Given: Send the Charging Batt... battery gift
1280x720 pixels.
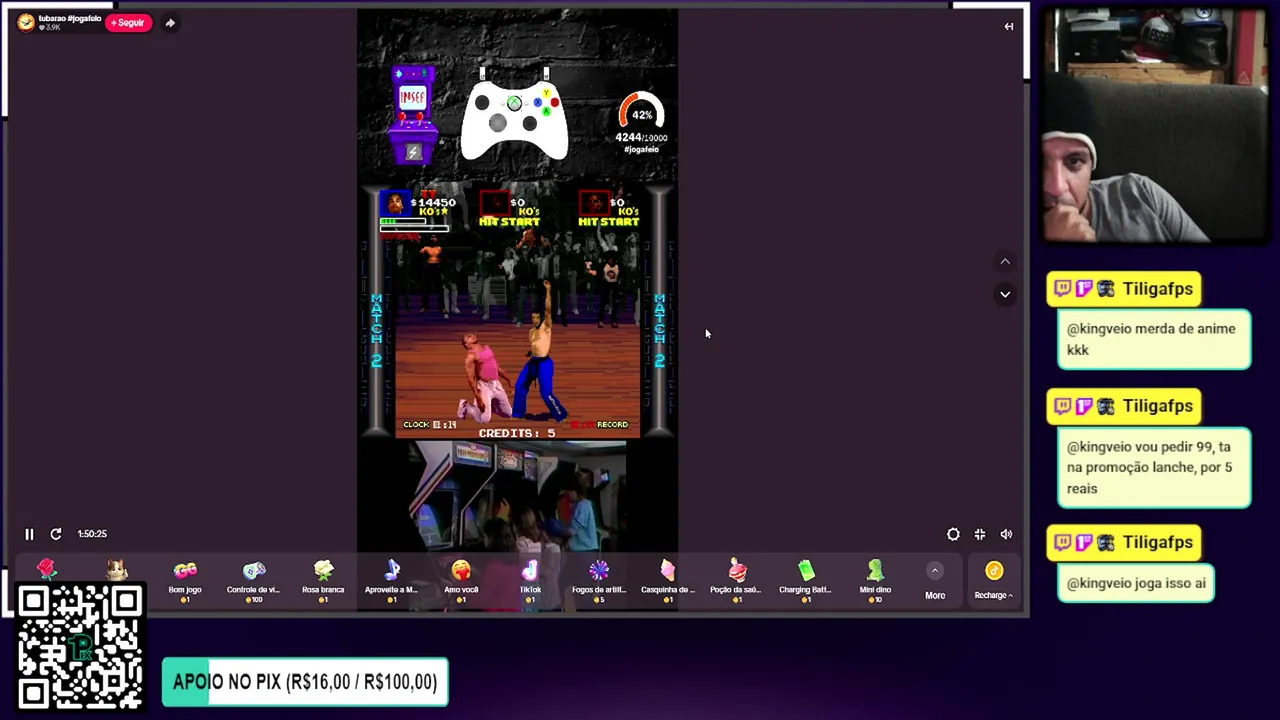Looking at the screenshot, I should coord(806,579).
